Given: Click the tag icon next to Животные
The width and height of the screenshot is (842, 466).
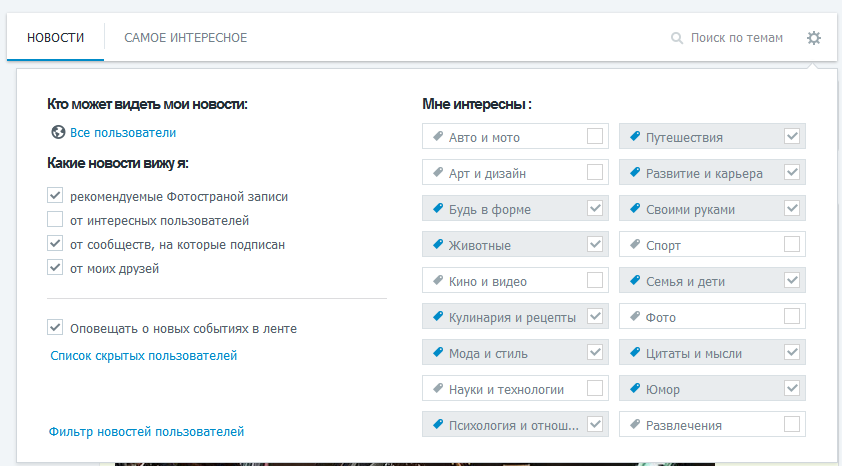Looking at the screenshot, I should click(438, 244).
